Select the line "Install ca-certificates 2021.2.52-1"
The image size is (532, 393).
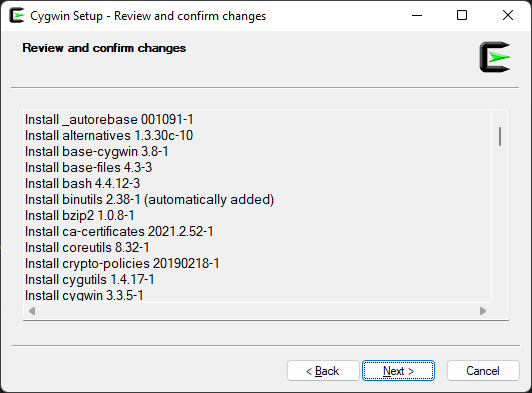(119, 231)
